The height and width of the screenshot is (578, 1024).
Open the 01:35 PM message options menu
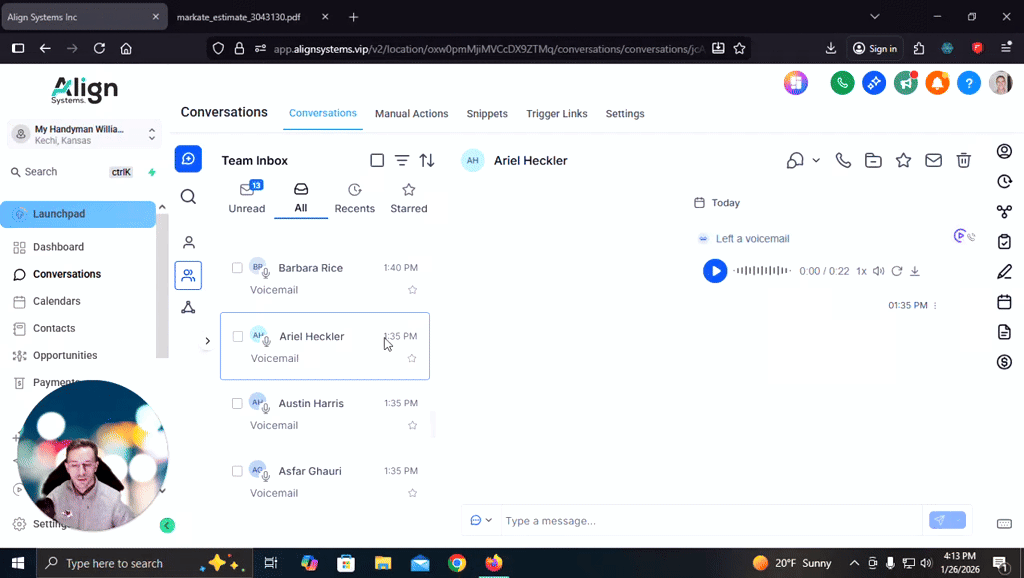click(935, 306)
